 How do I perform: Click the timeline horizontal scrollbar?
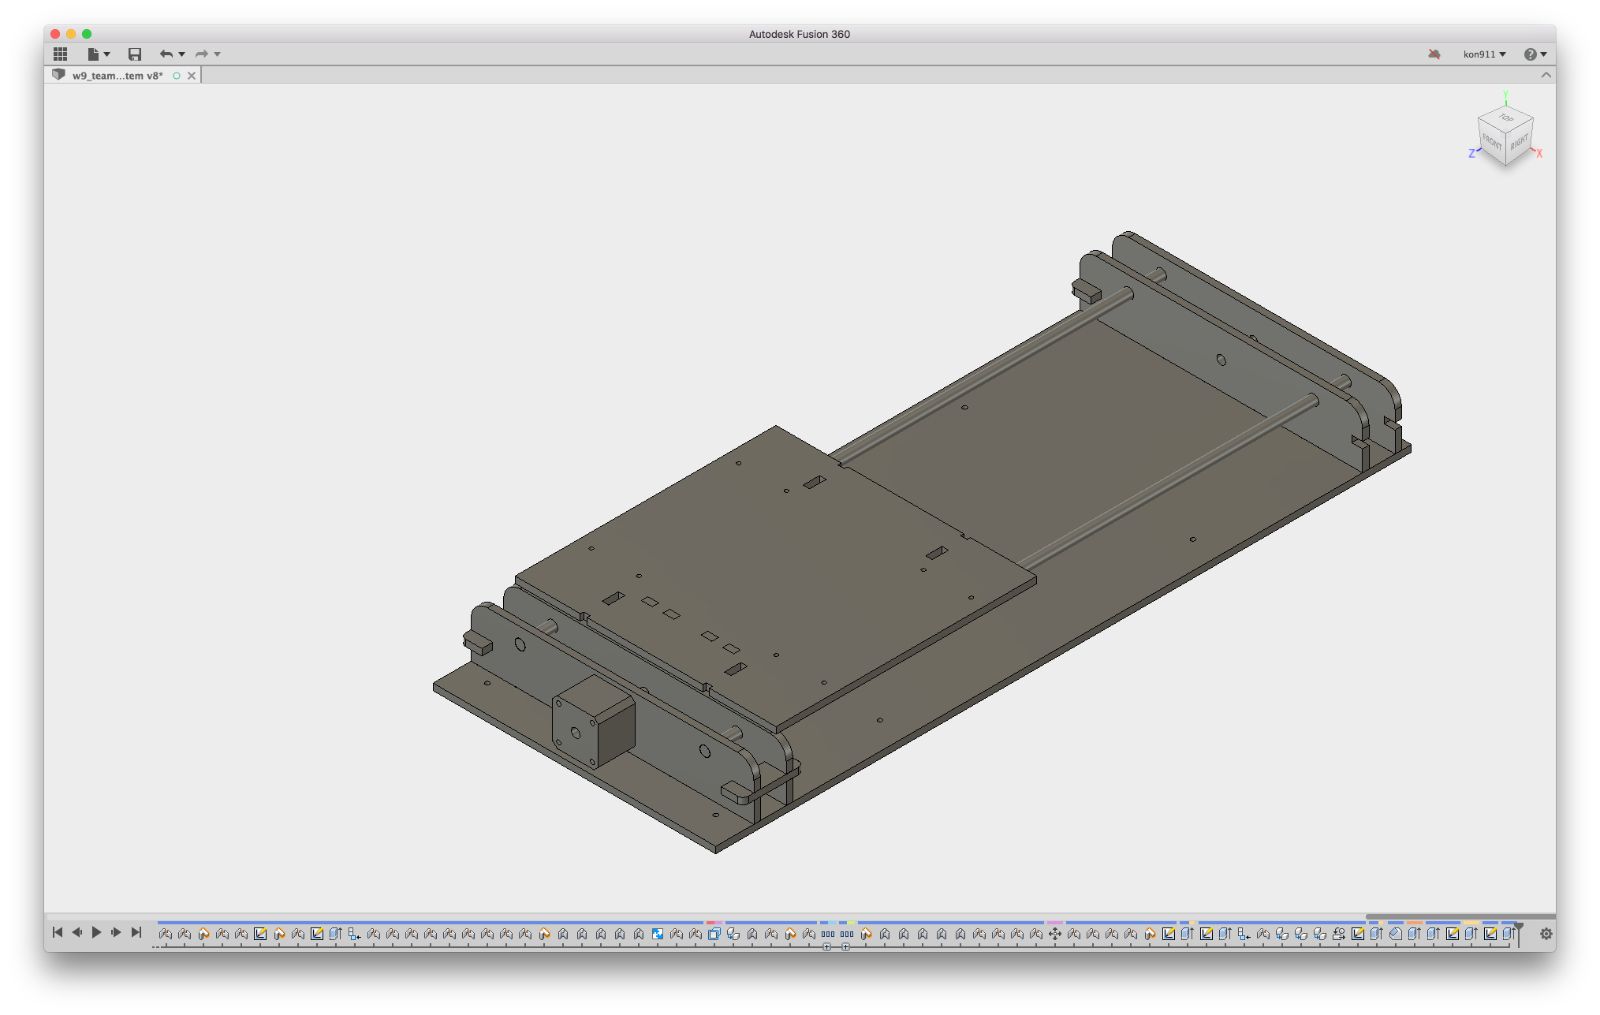[1460, 916]
